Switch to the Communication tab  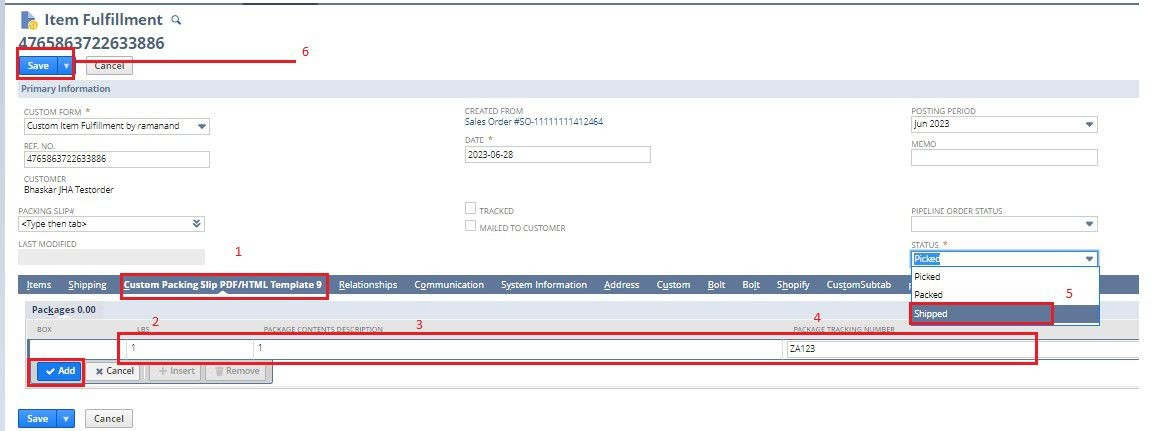point(449,285)
